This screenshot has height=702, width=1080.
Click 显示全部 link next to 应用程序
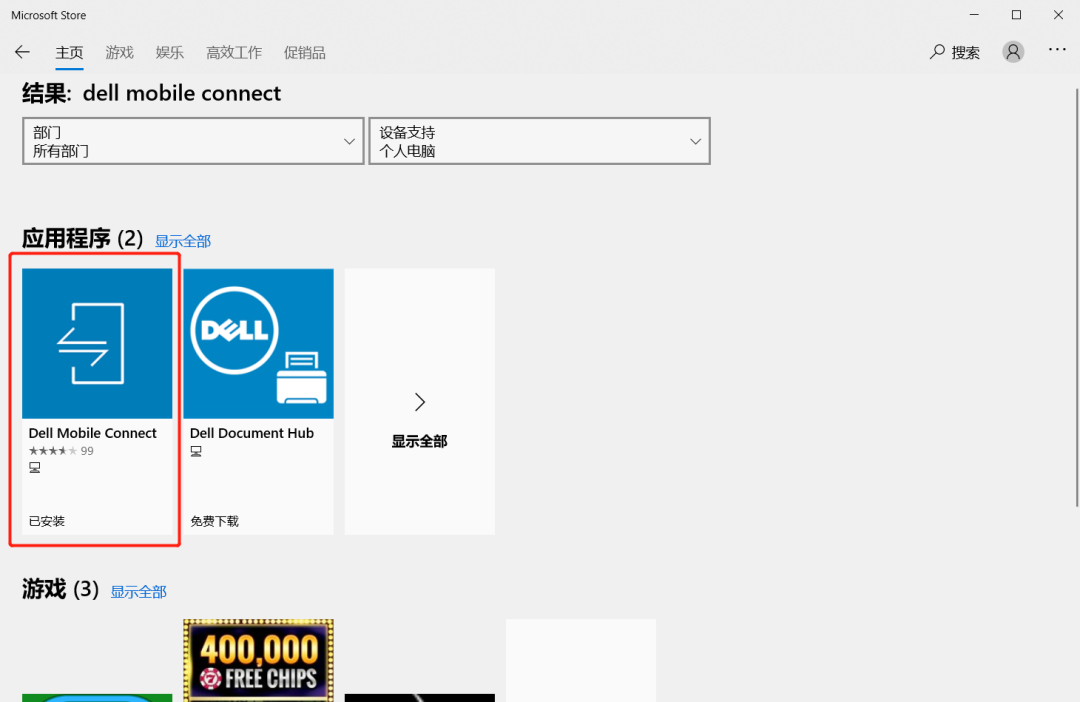coord(183,241)
